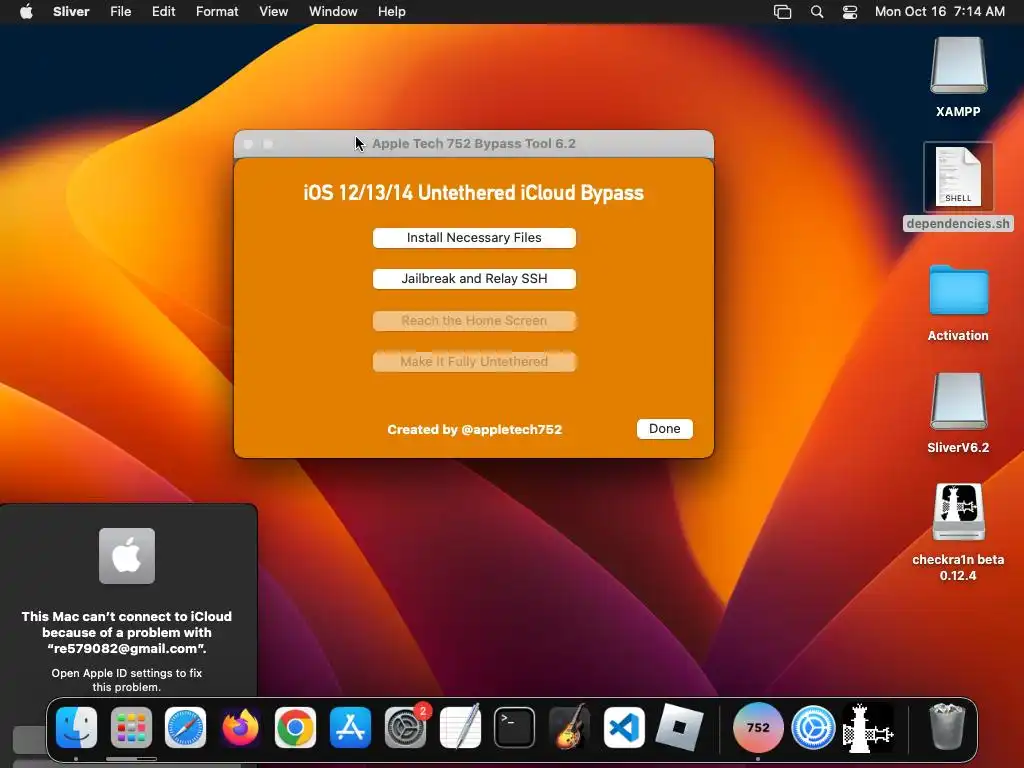Screen dimensions: 1024x768
Task: Click the date and time in menu bar
Action: 939,12
